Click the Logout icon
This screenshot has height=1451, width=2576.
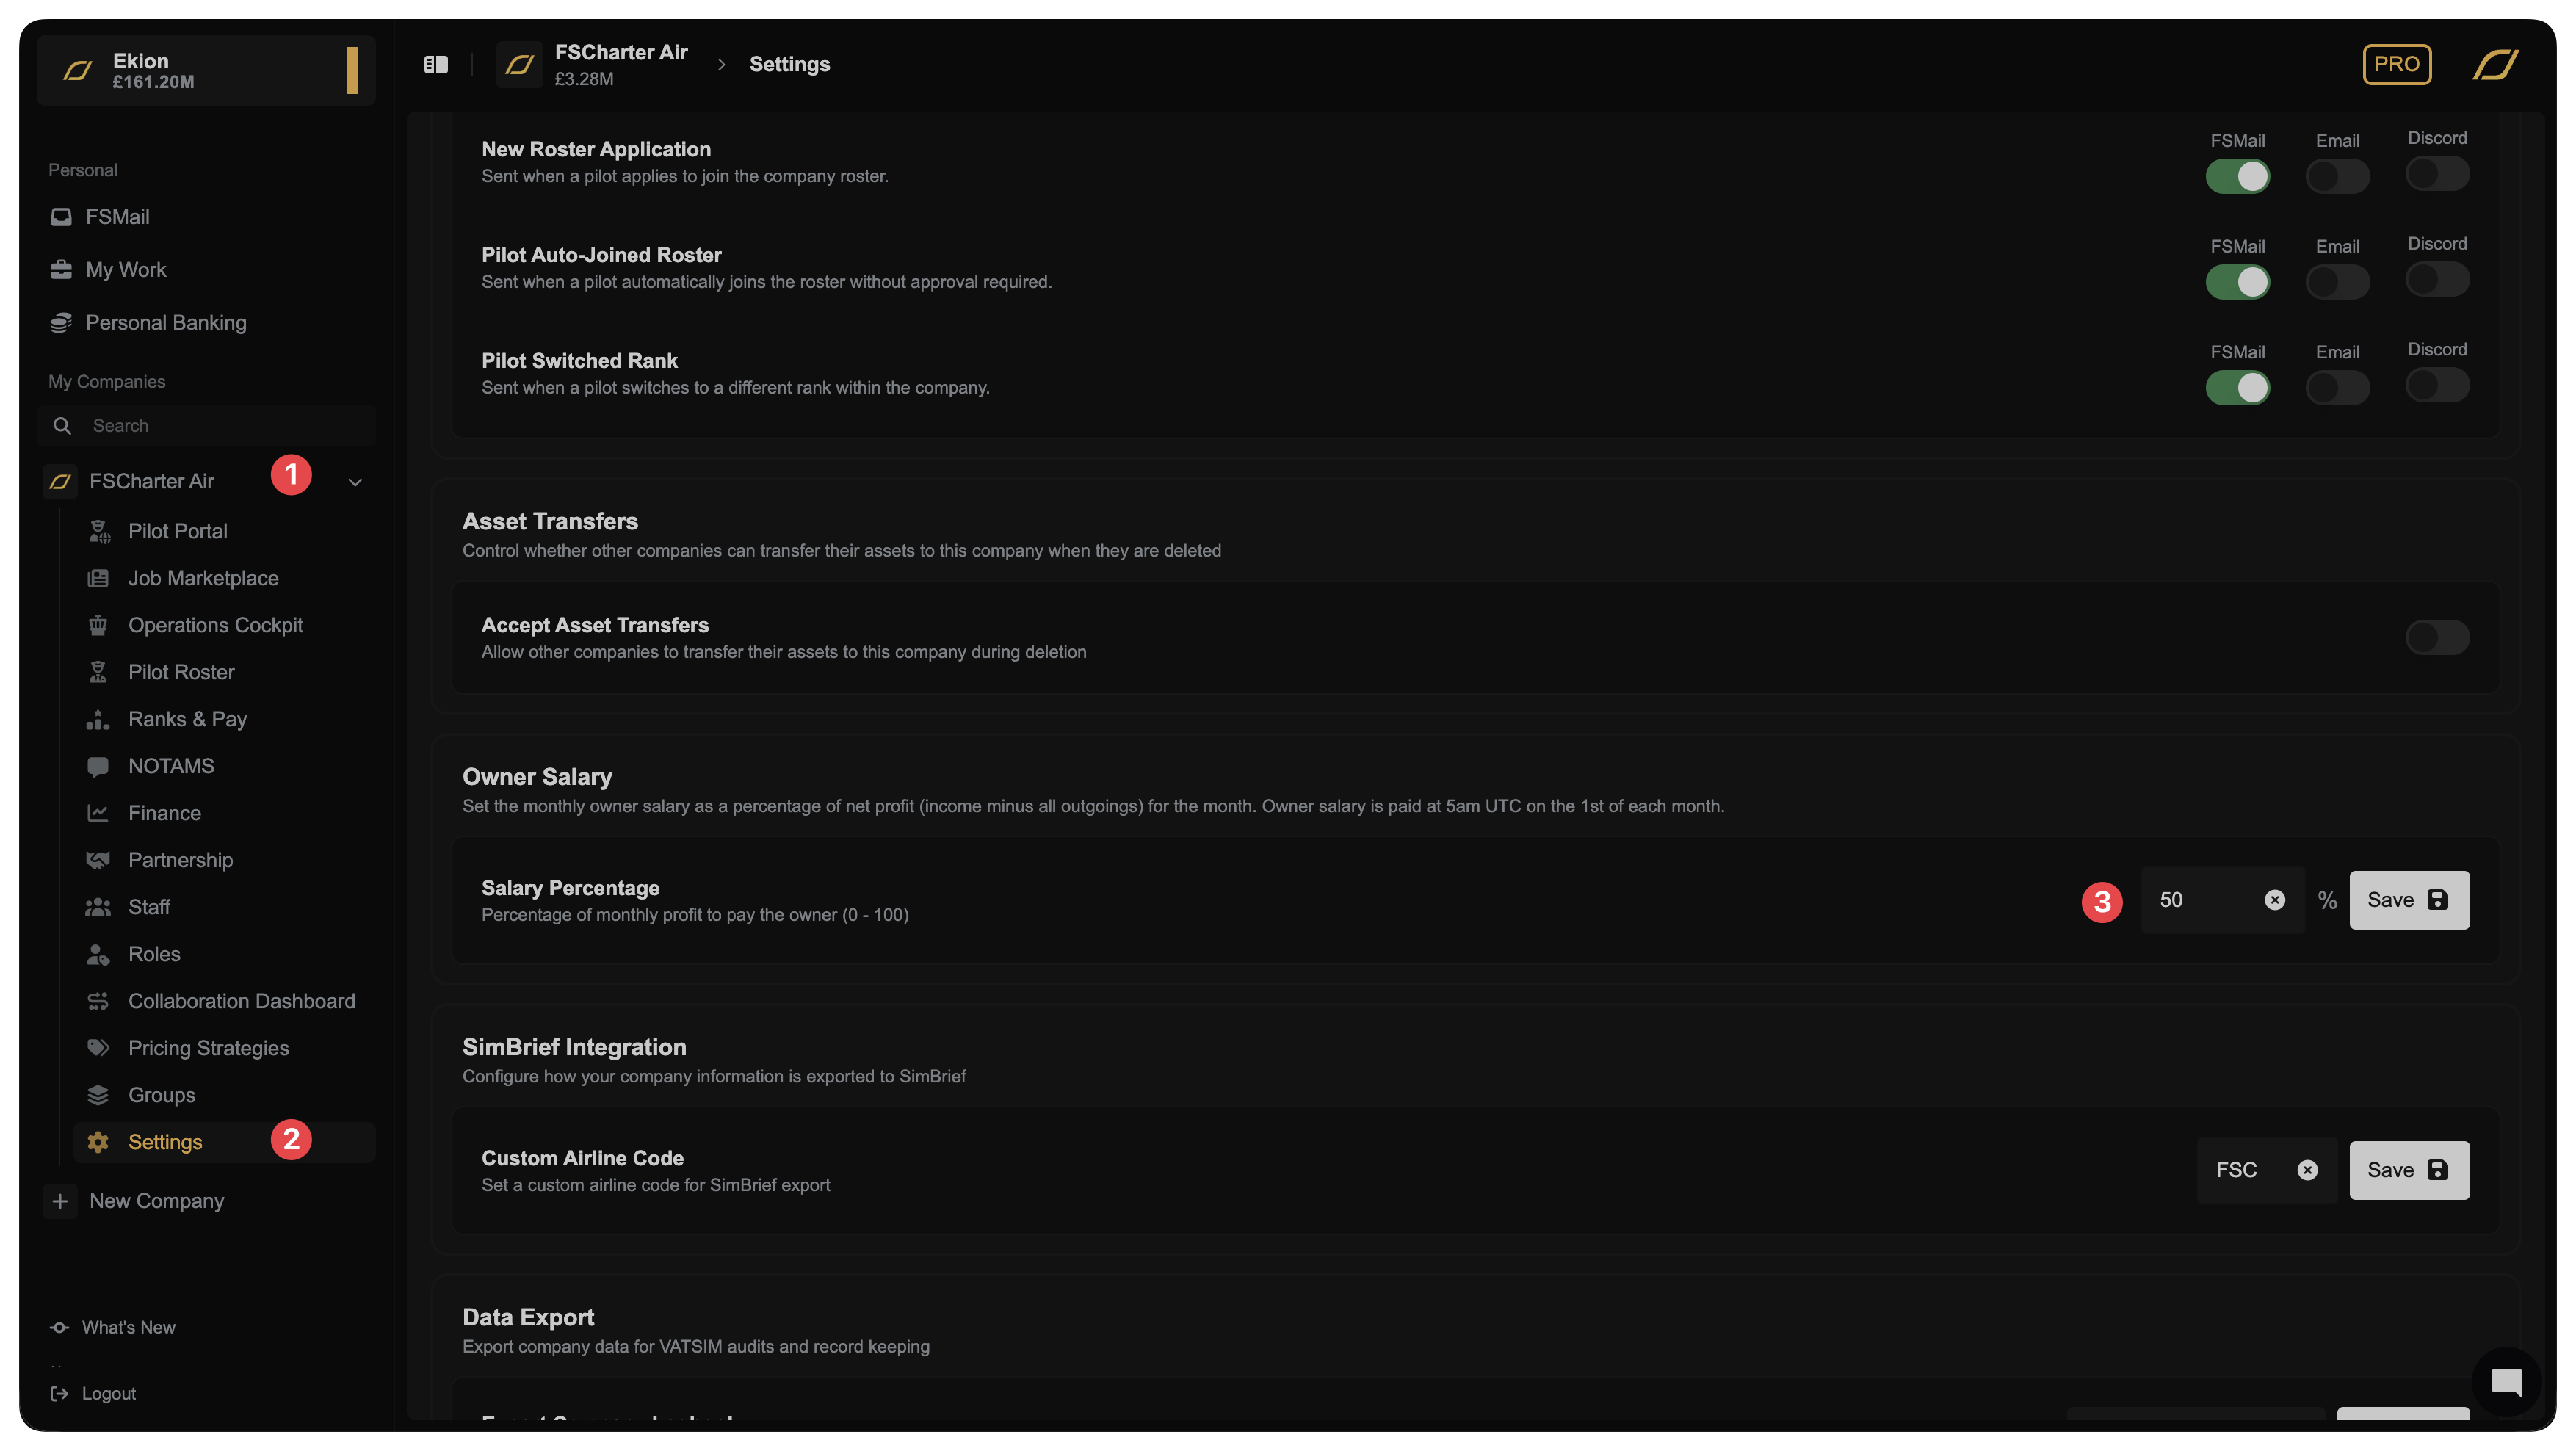pyautogui.click(x=60, y=1393)
